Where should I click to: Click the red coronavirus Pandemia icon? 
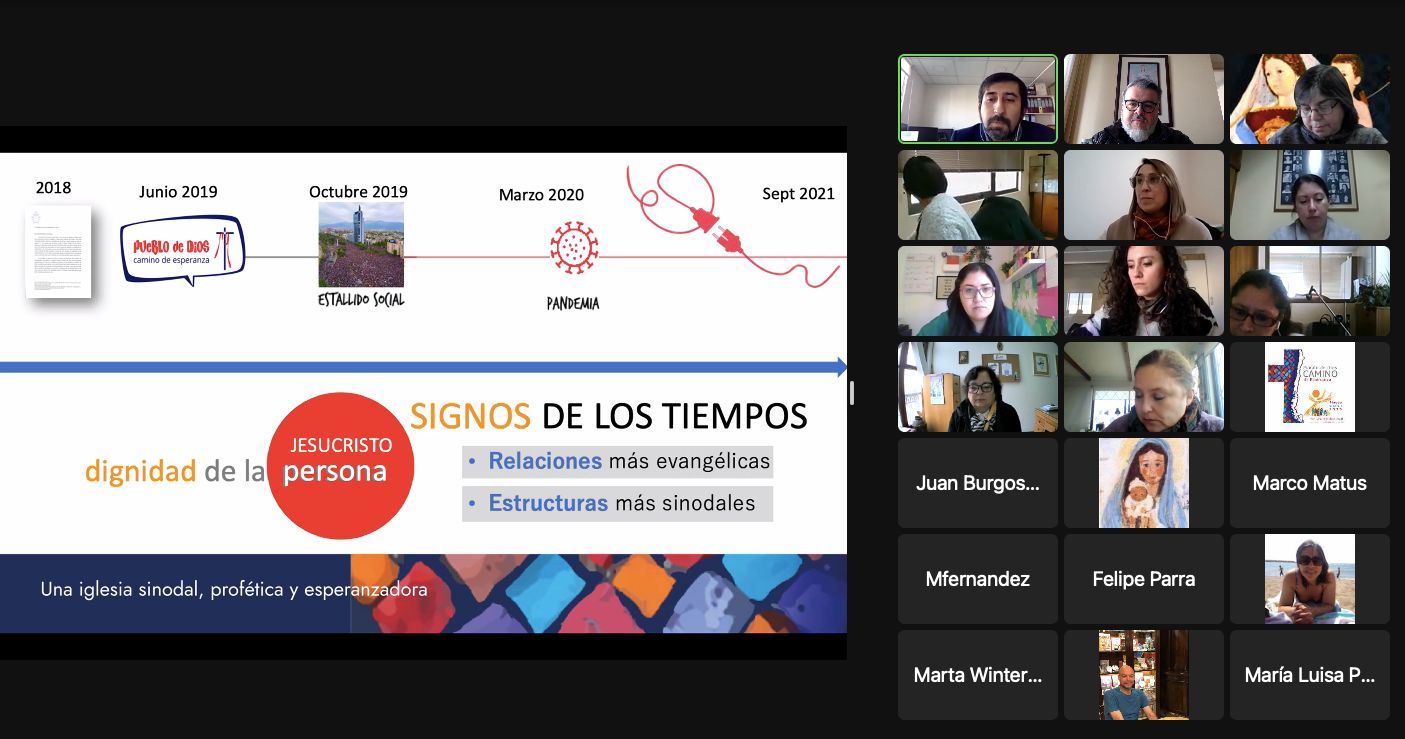pos(573,248)
